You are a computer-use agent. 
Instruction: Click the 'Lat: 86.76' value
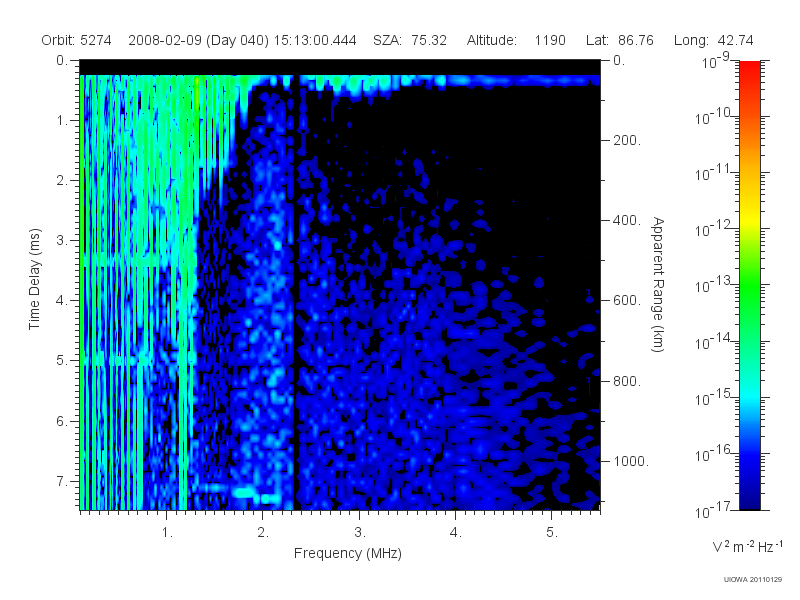coord(619,40)
